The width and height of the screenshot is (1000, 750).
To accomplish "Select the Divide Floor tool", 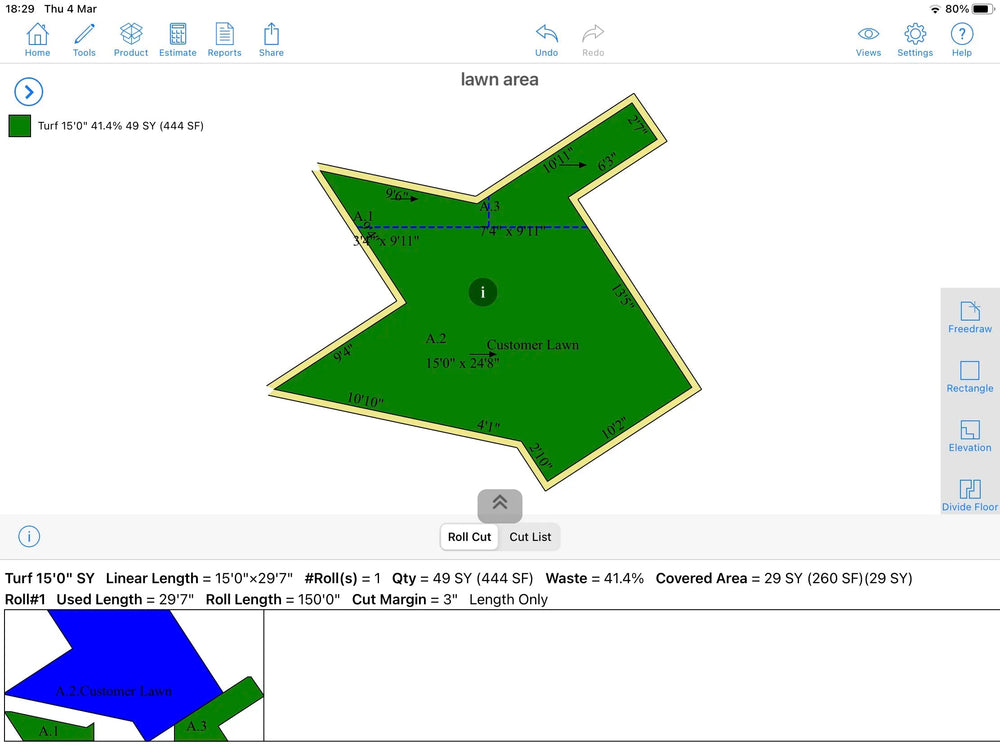I will click(x=969, y=494).
